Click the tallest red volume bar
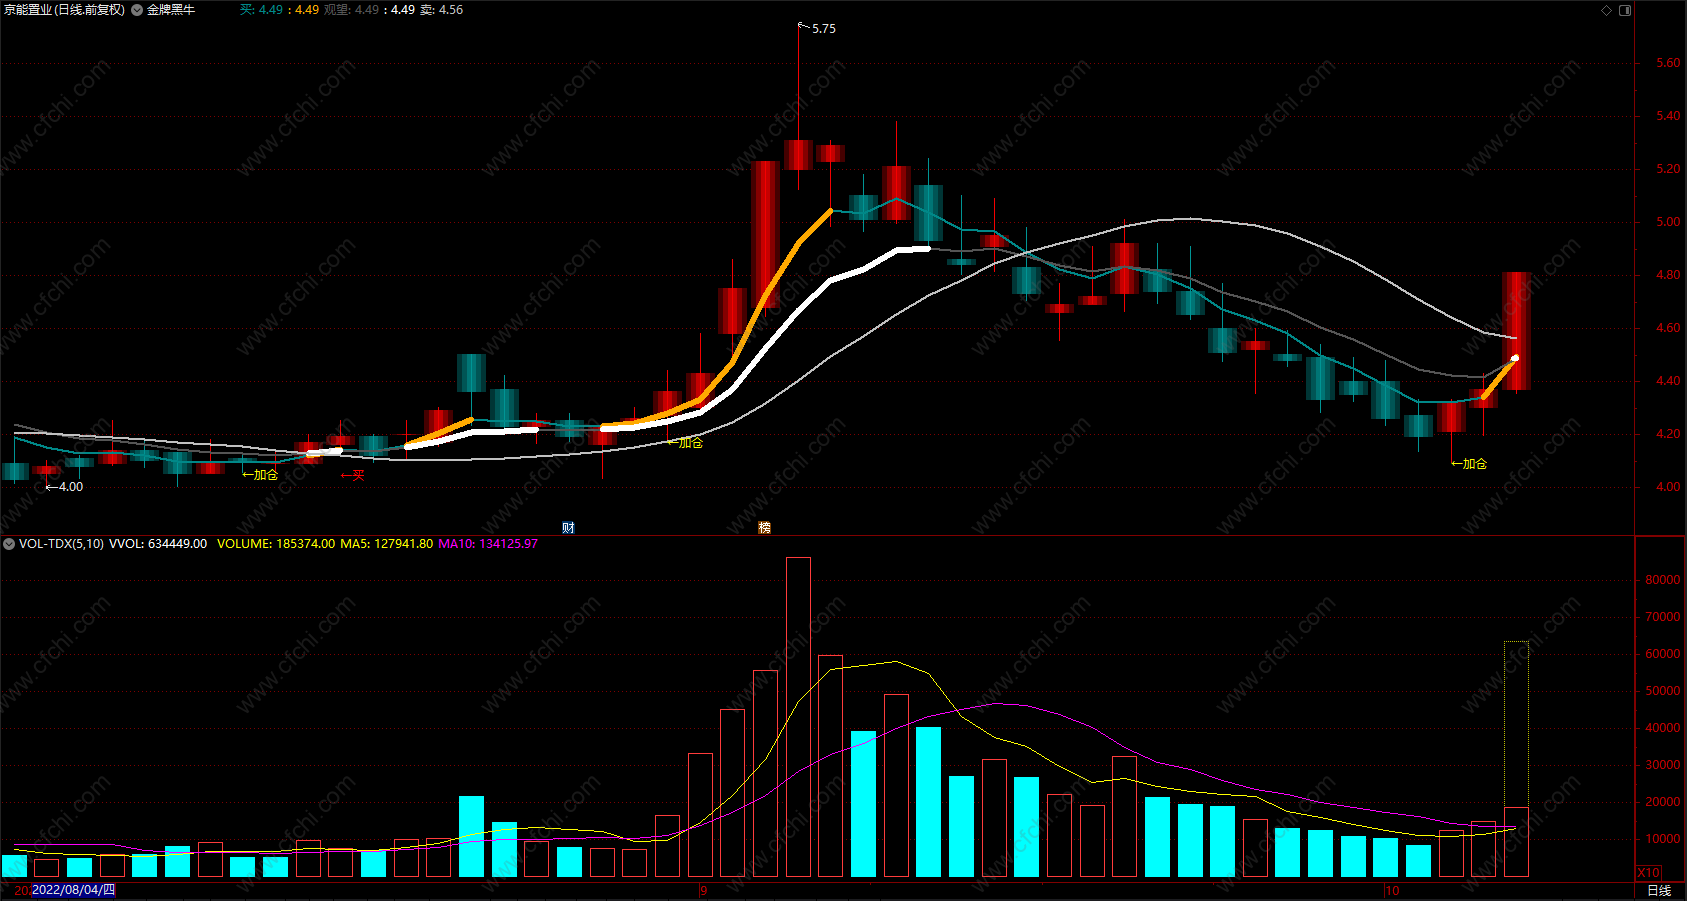Image resolution: width=1687 pixels, height=901 pixels. [798, 717]
